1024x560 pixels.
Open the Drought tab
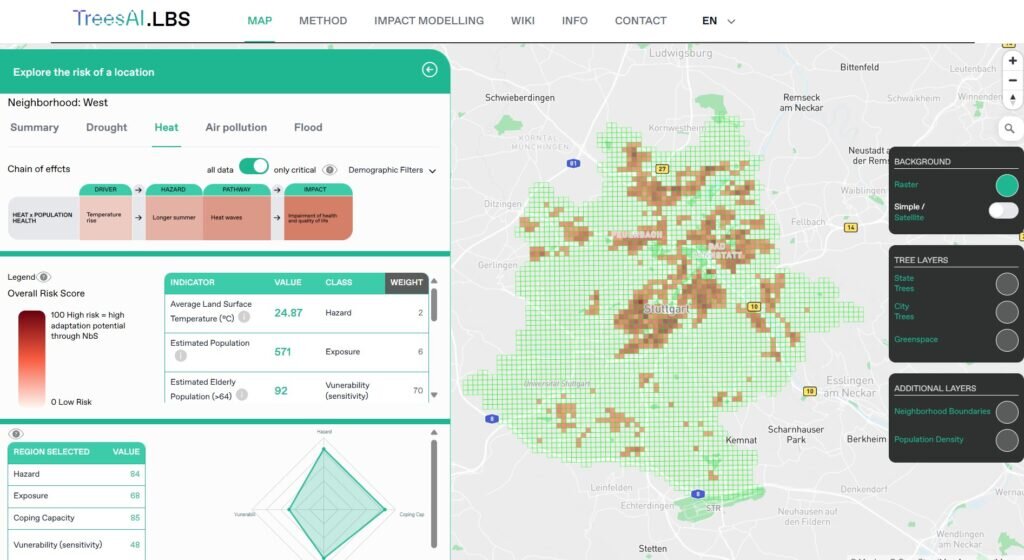[106, 128]
